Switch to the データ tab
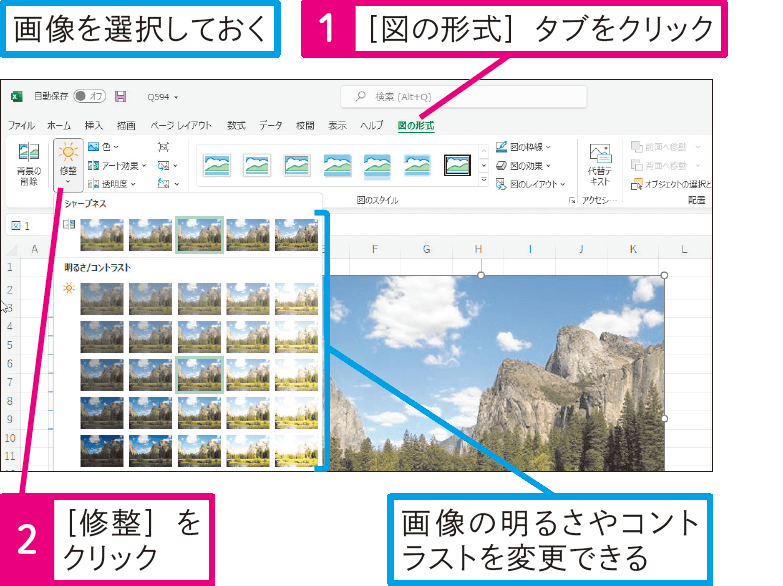 pos(271,125)
